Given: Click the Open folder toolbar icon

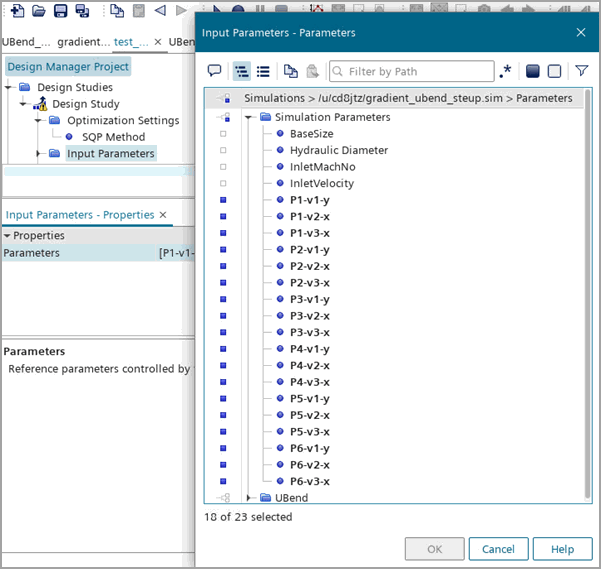Looking at the screenshot, I should [39, 11].
